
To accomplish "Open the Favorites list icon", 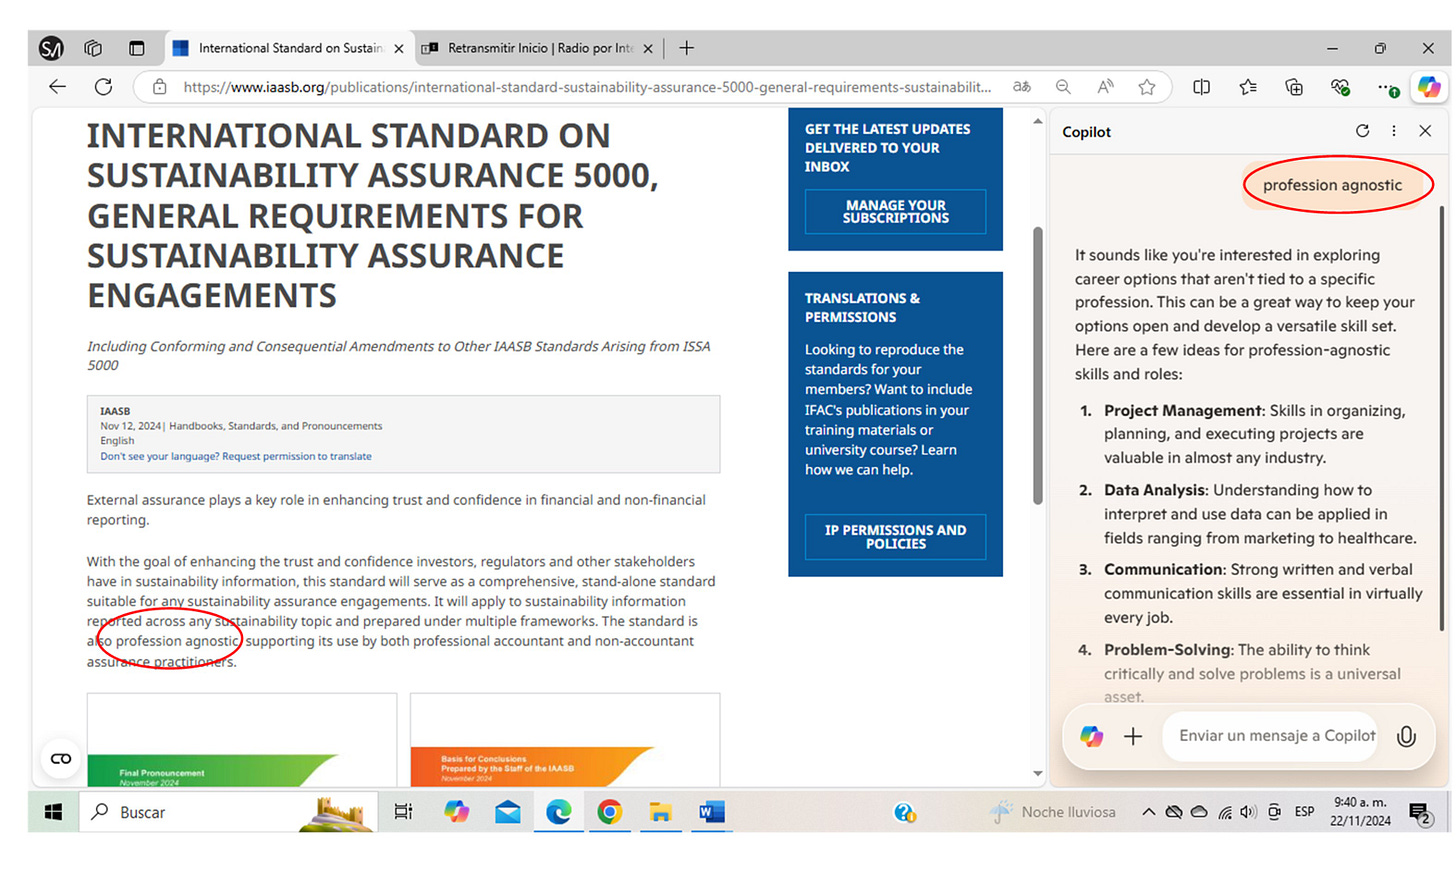I will [x=1248, y=87].
